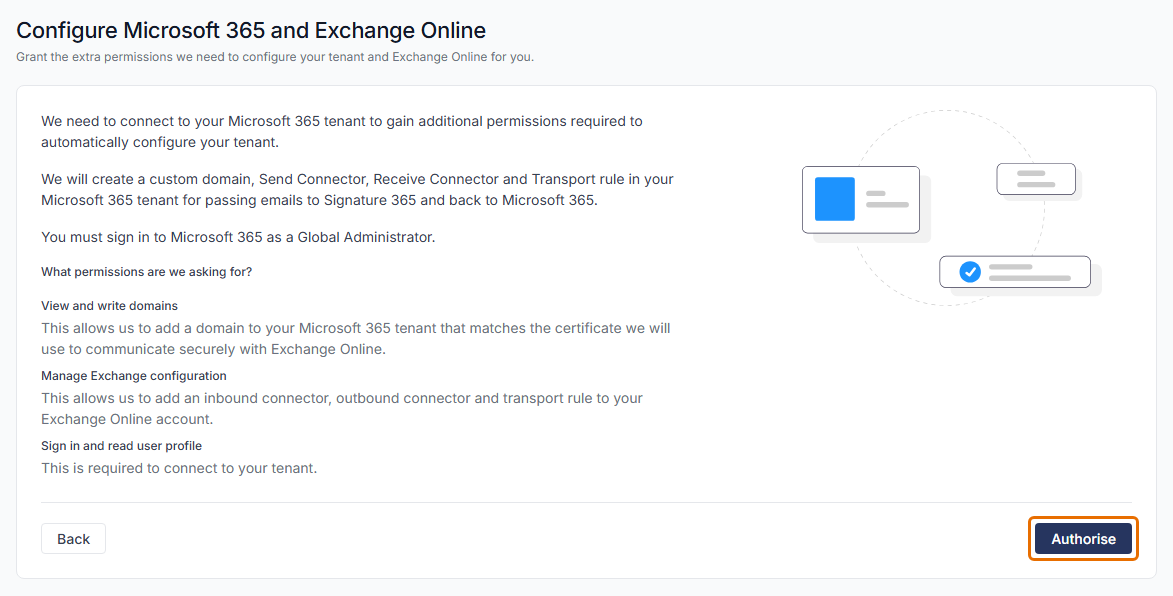Click the 'Manage Exchange configuration' heading
This screenshot has width=1173, height=596.
tap(134, 375)
